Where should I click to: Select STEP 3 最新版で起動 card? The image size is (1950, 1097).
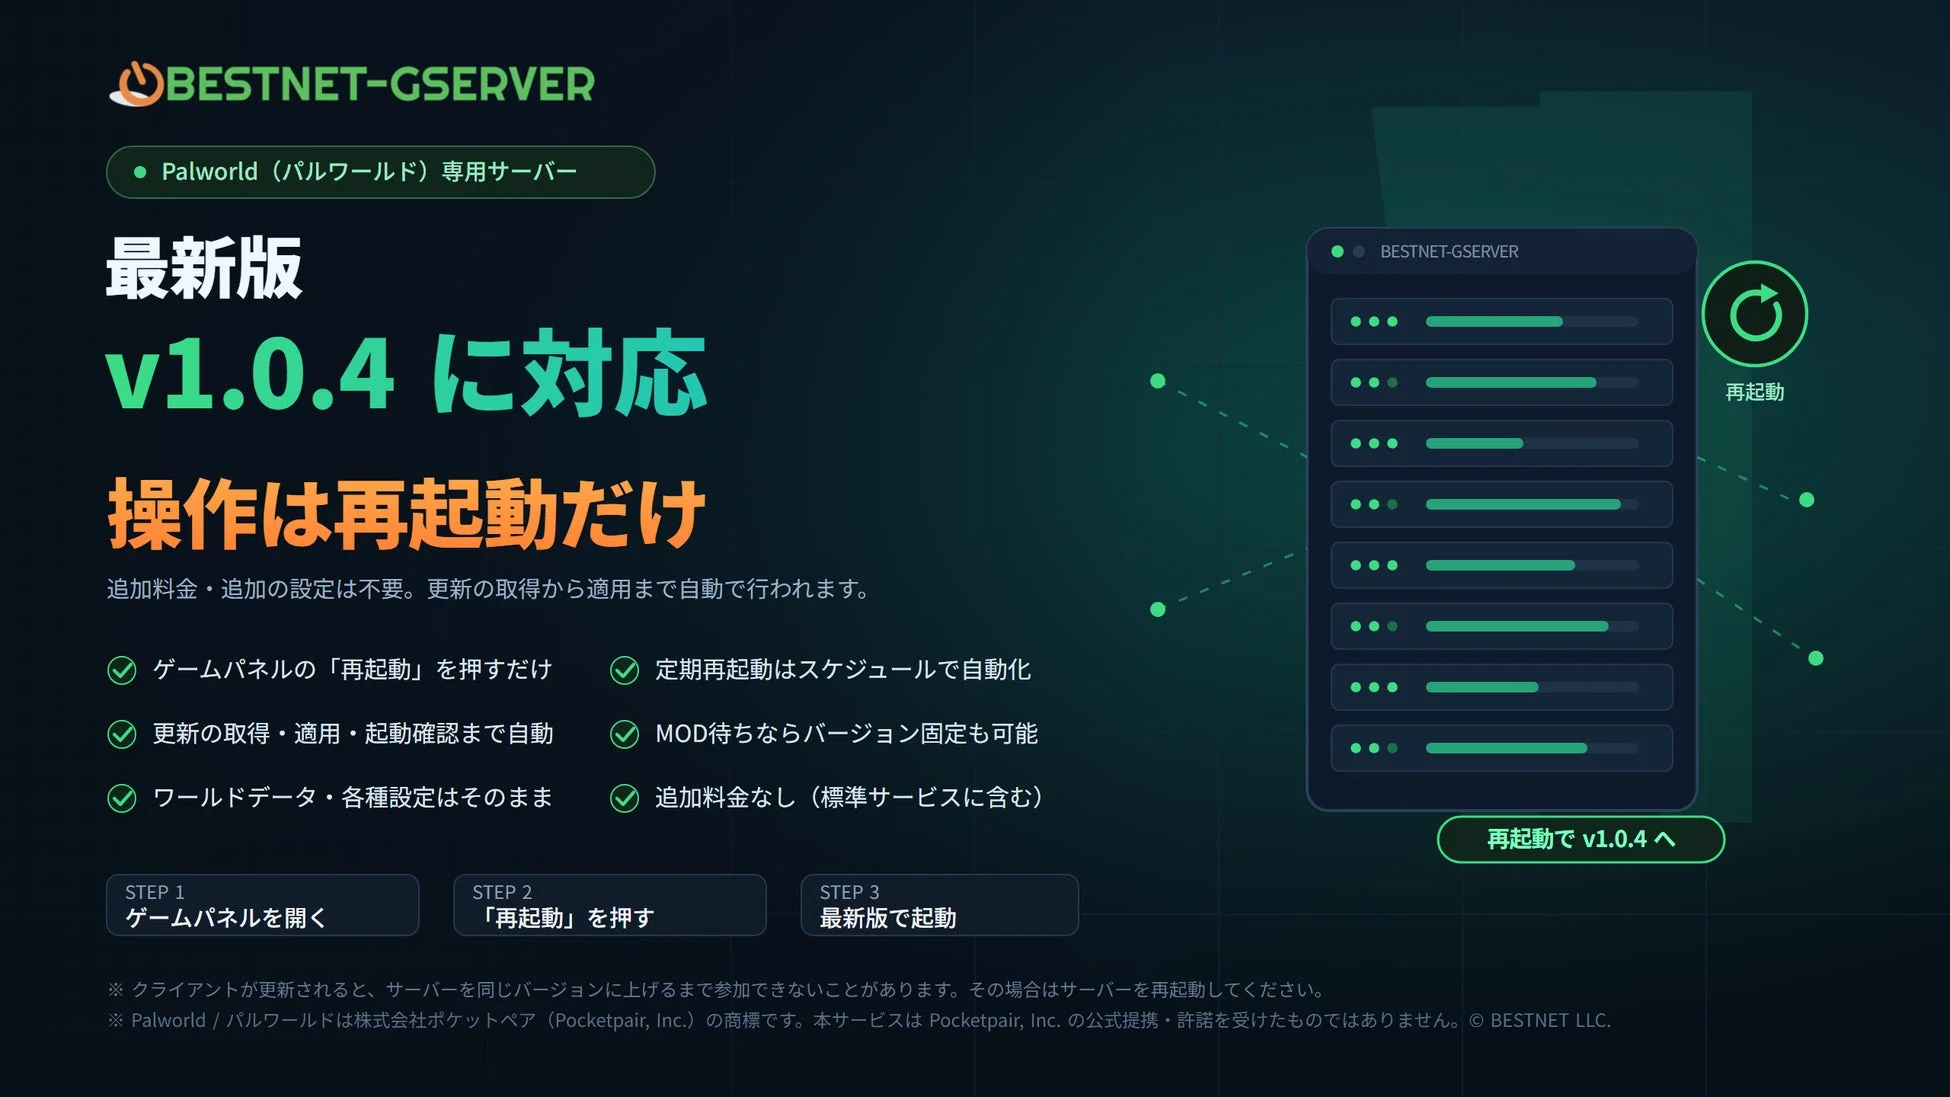(x=939, y=905)
